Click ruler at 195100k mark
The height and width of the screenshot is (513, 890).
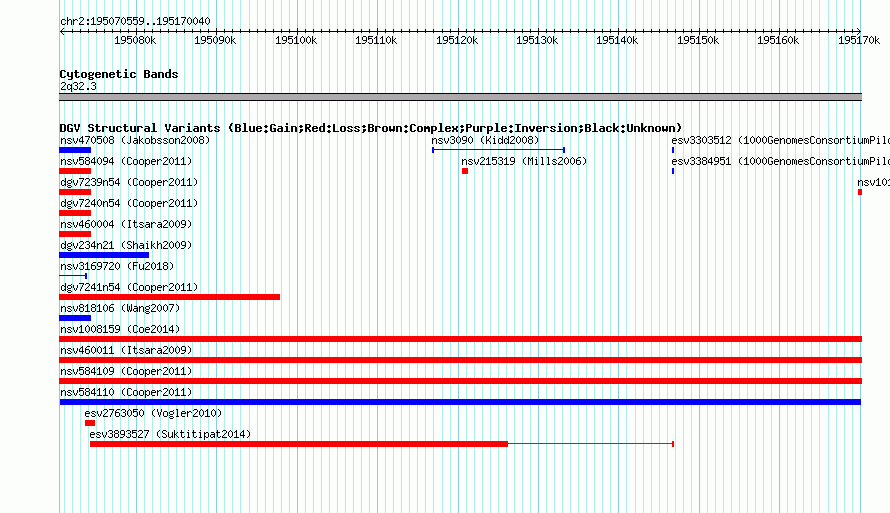(x=296, y=40)
